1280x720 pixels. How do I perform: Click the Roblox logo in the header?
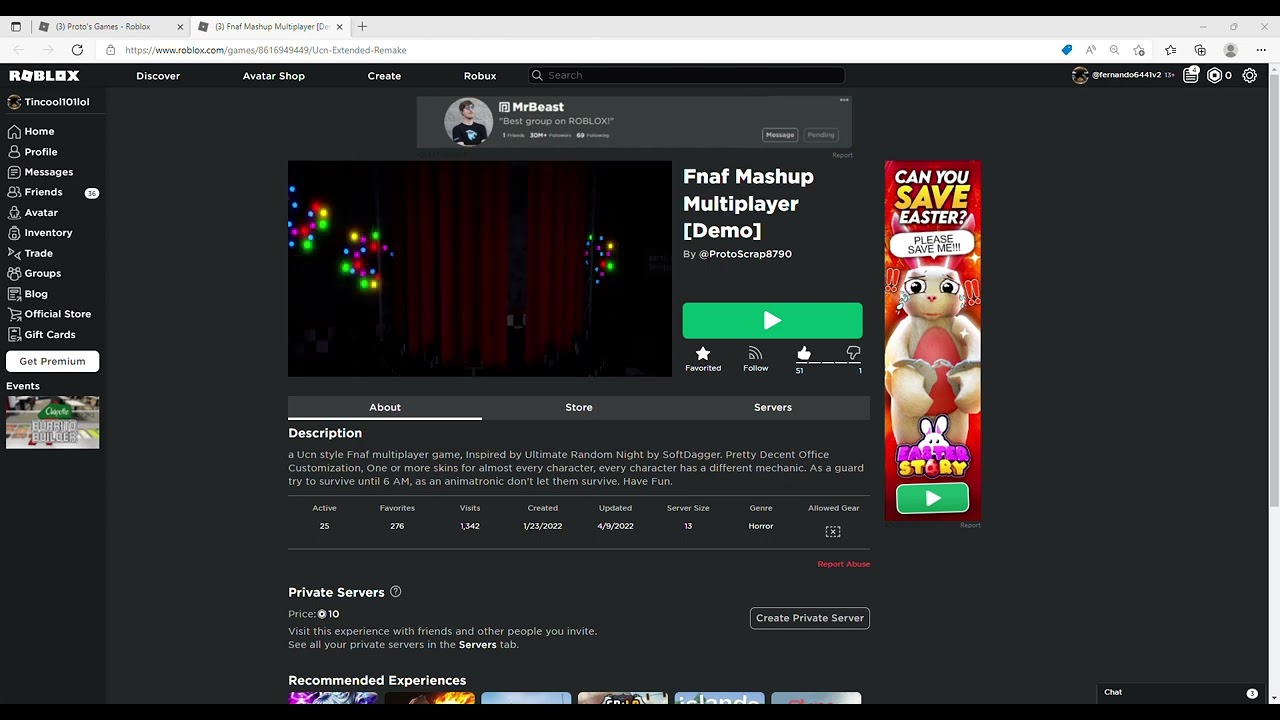click(x=44, y=75)
